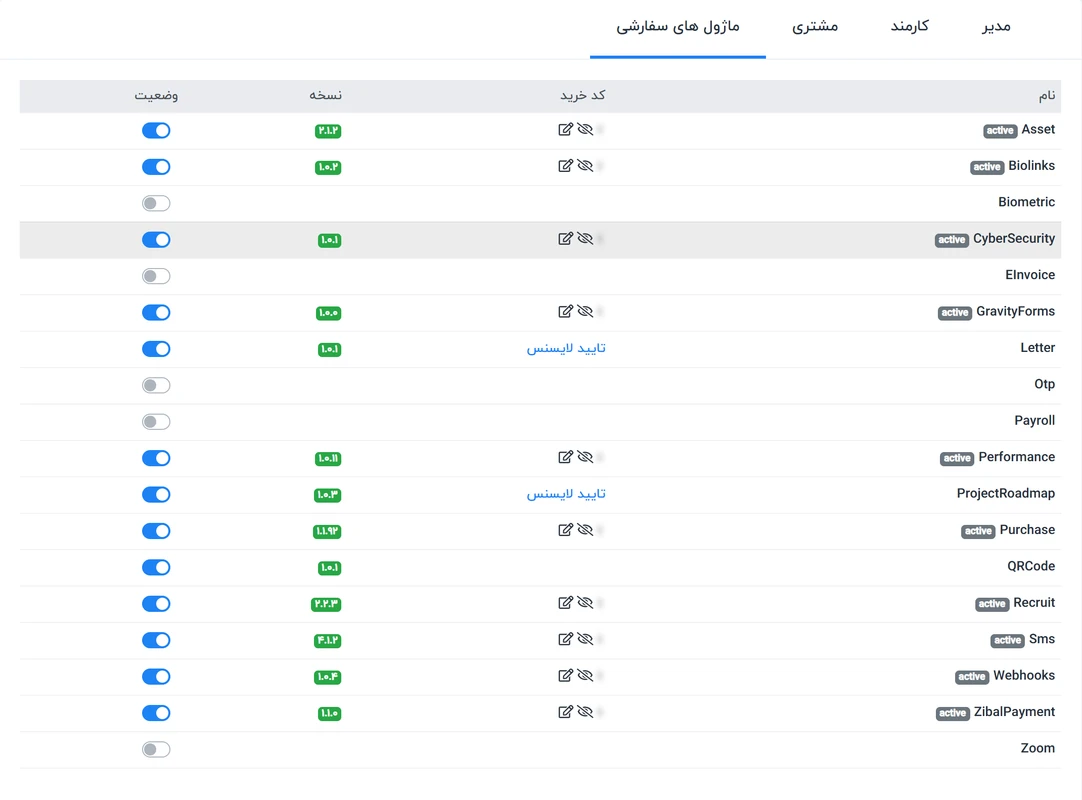
Task: Go to the مشتری tab
Action: point(815,27)
